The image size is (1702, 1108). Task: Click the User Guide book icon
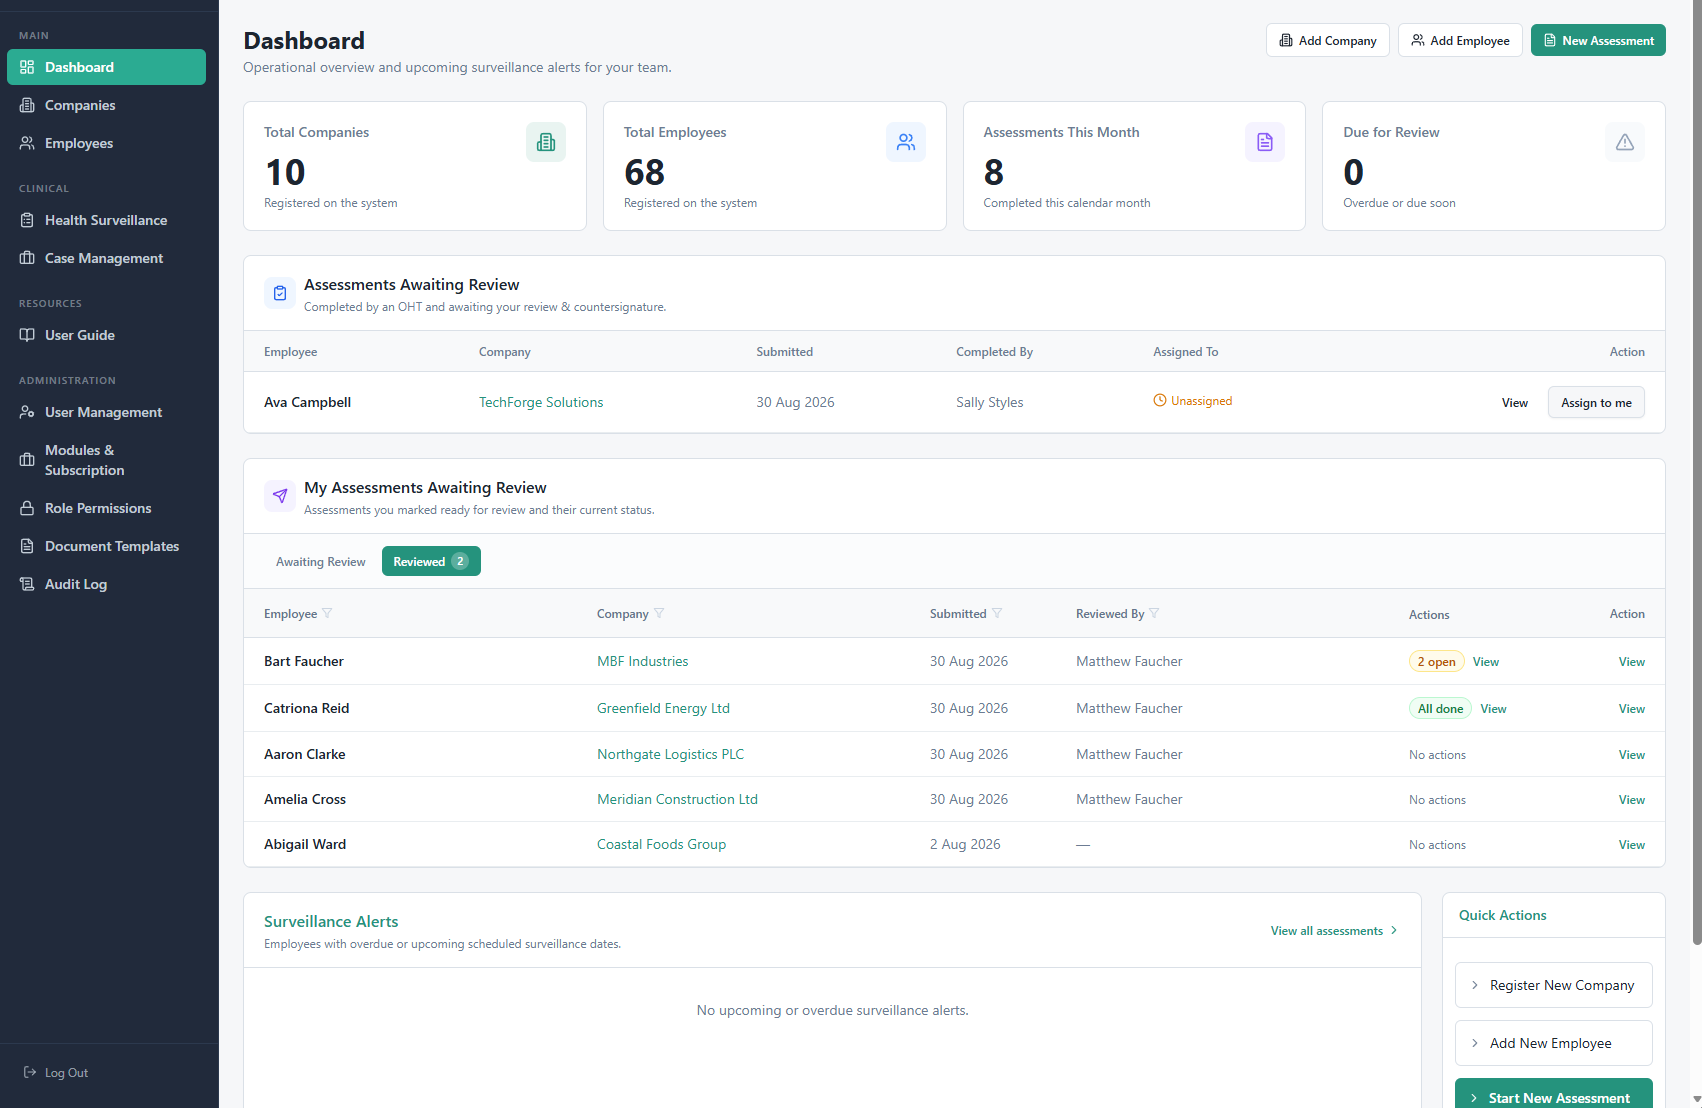(x=27, y=335)
